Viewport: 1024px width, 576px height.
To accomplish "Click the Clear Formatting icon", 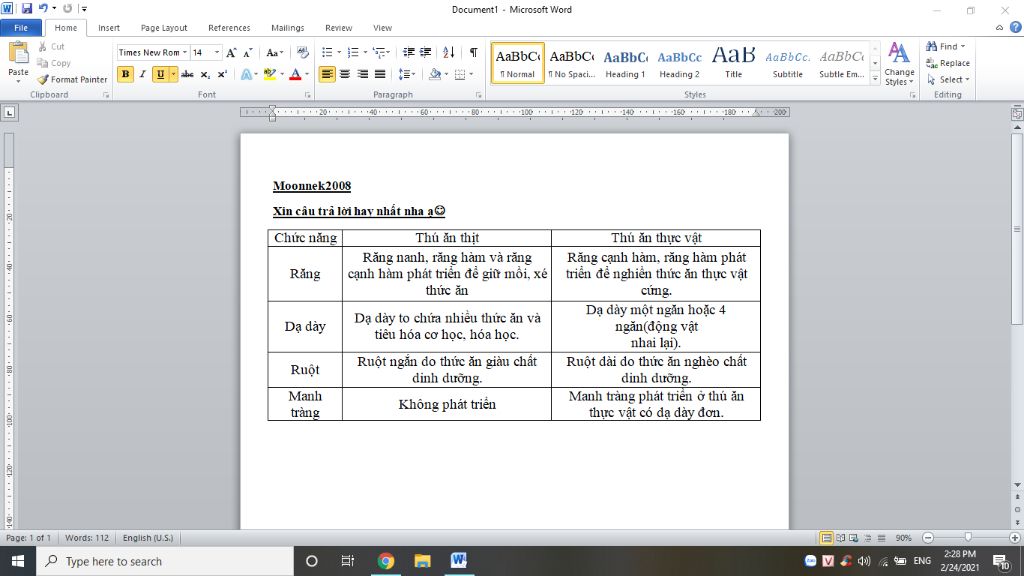I will click(x=302, y=52).
